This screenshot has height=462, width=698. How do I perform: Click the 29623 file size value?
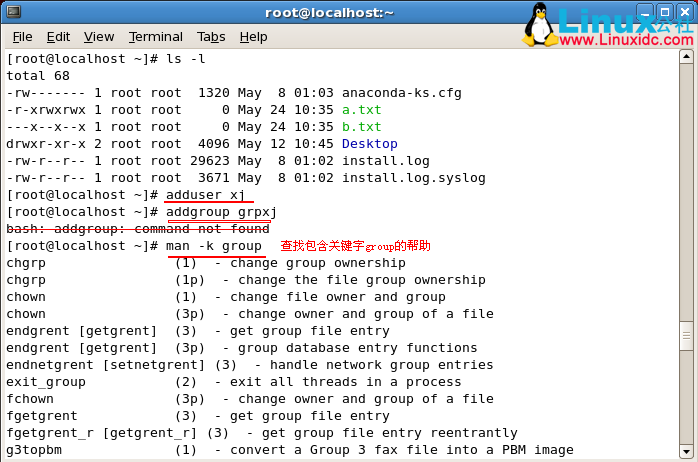pyautogui.click(x=210, y=161)
